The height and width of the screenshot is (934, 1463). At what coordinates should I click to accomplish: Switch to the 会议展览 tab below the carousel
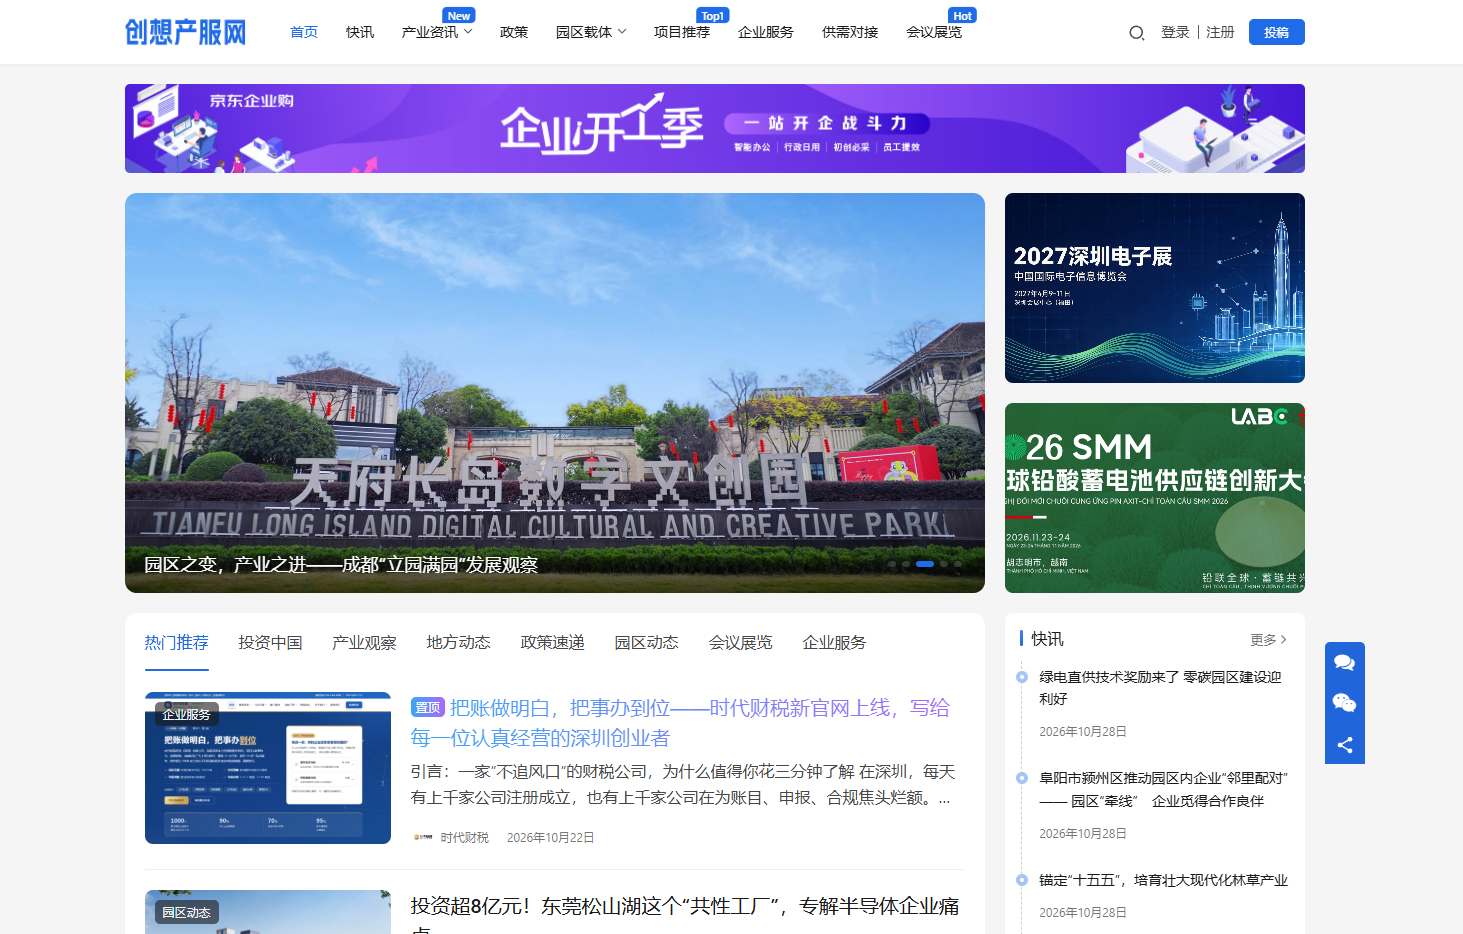pos(741,642)
